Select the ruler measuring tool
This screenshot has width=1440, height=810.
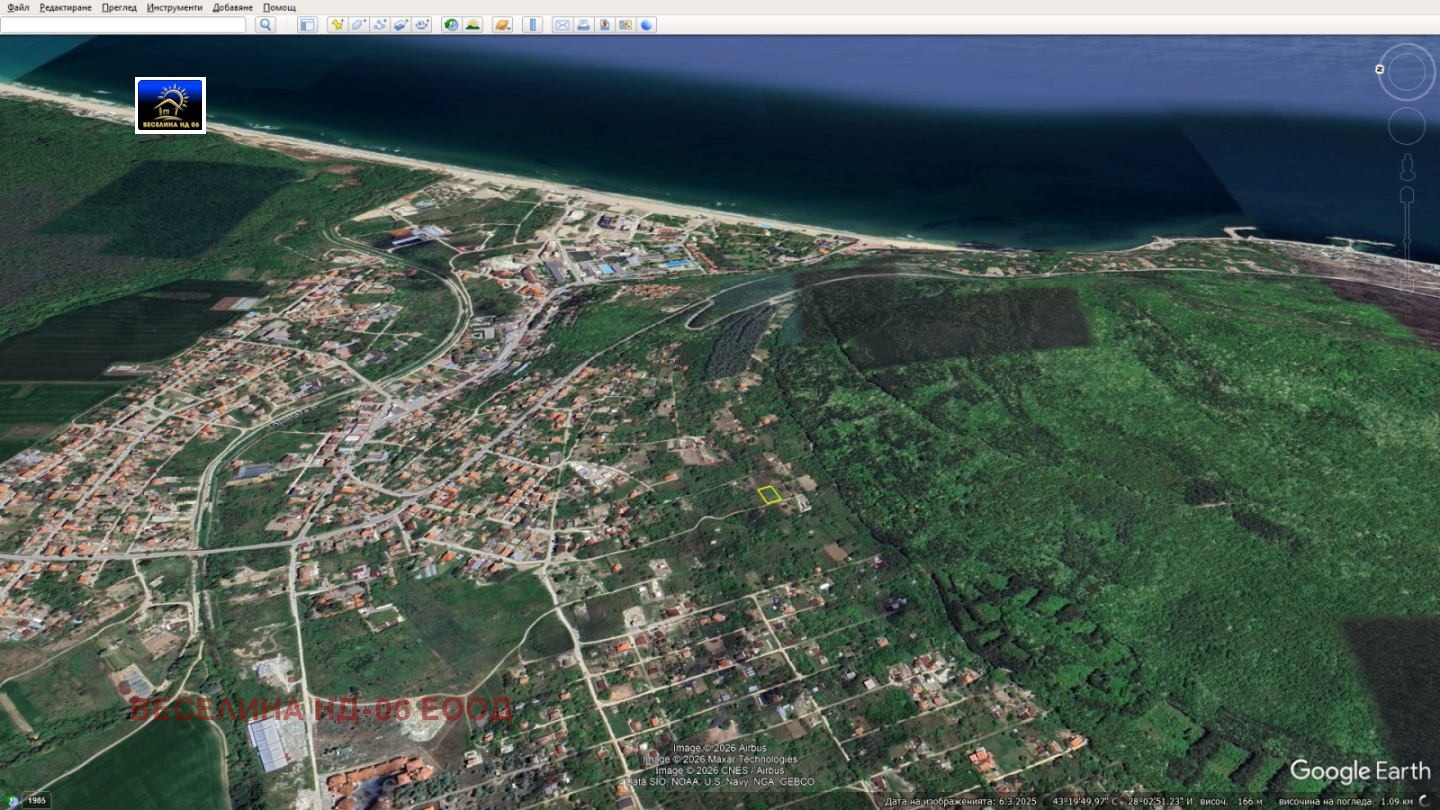tap(532, 25)
